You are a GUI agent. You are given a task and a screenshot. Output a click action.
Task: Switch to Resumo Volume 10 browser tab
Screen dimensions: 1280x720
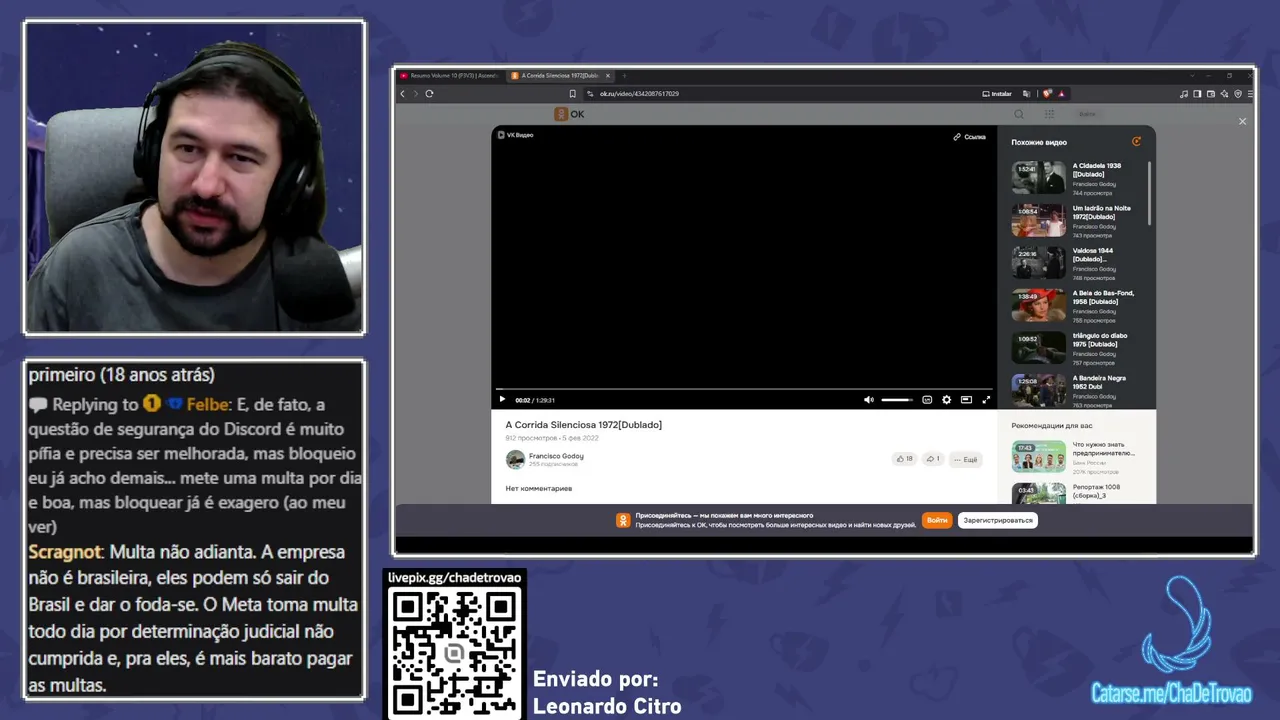[x=448, y=76]
